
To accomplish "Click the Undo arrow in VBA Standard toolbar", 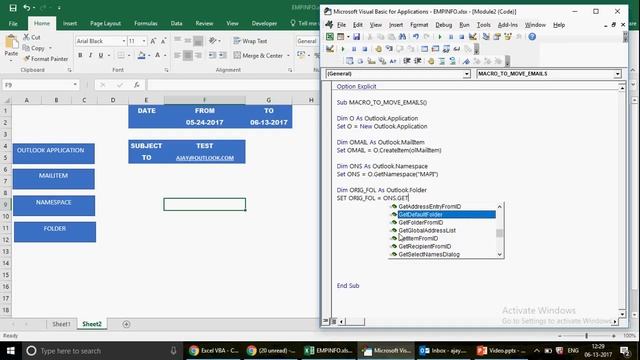I will click(416, 37).
